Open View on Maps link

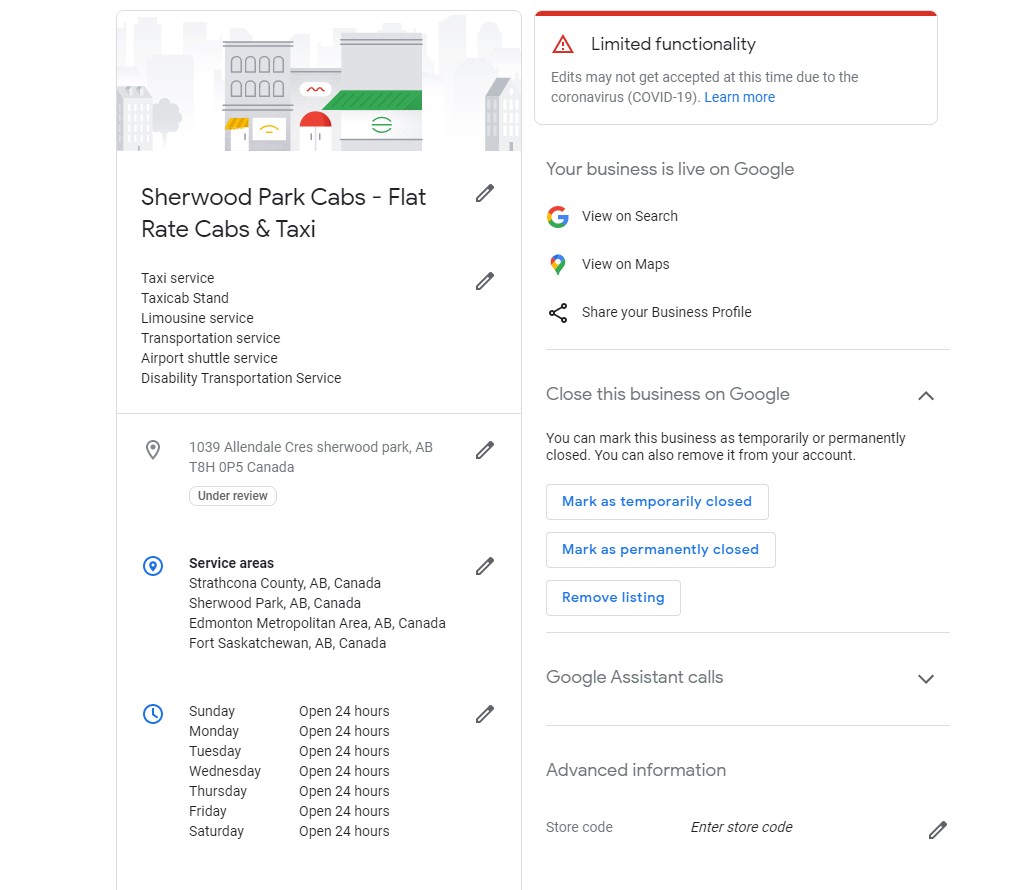tap(626, 264)
